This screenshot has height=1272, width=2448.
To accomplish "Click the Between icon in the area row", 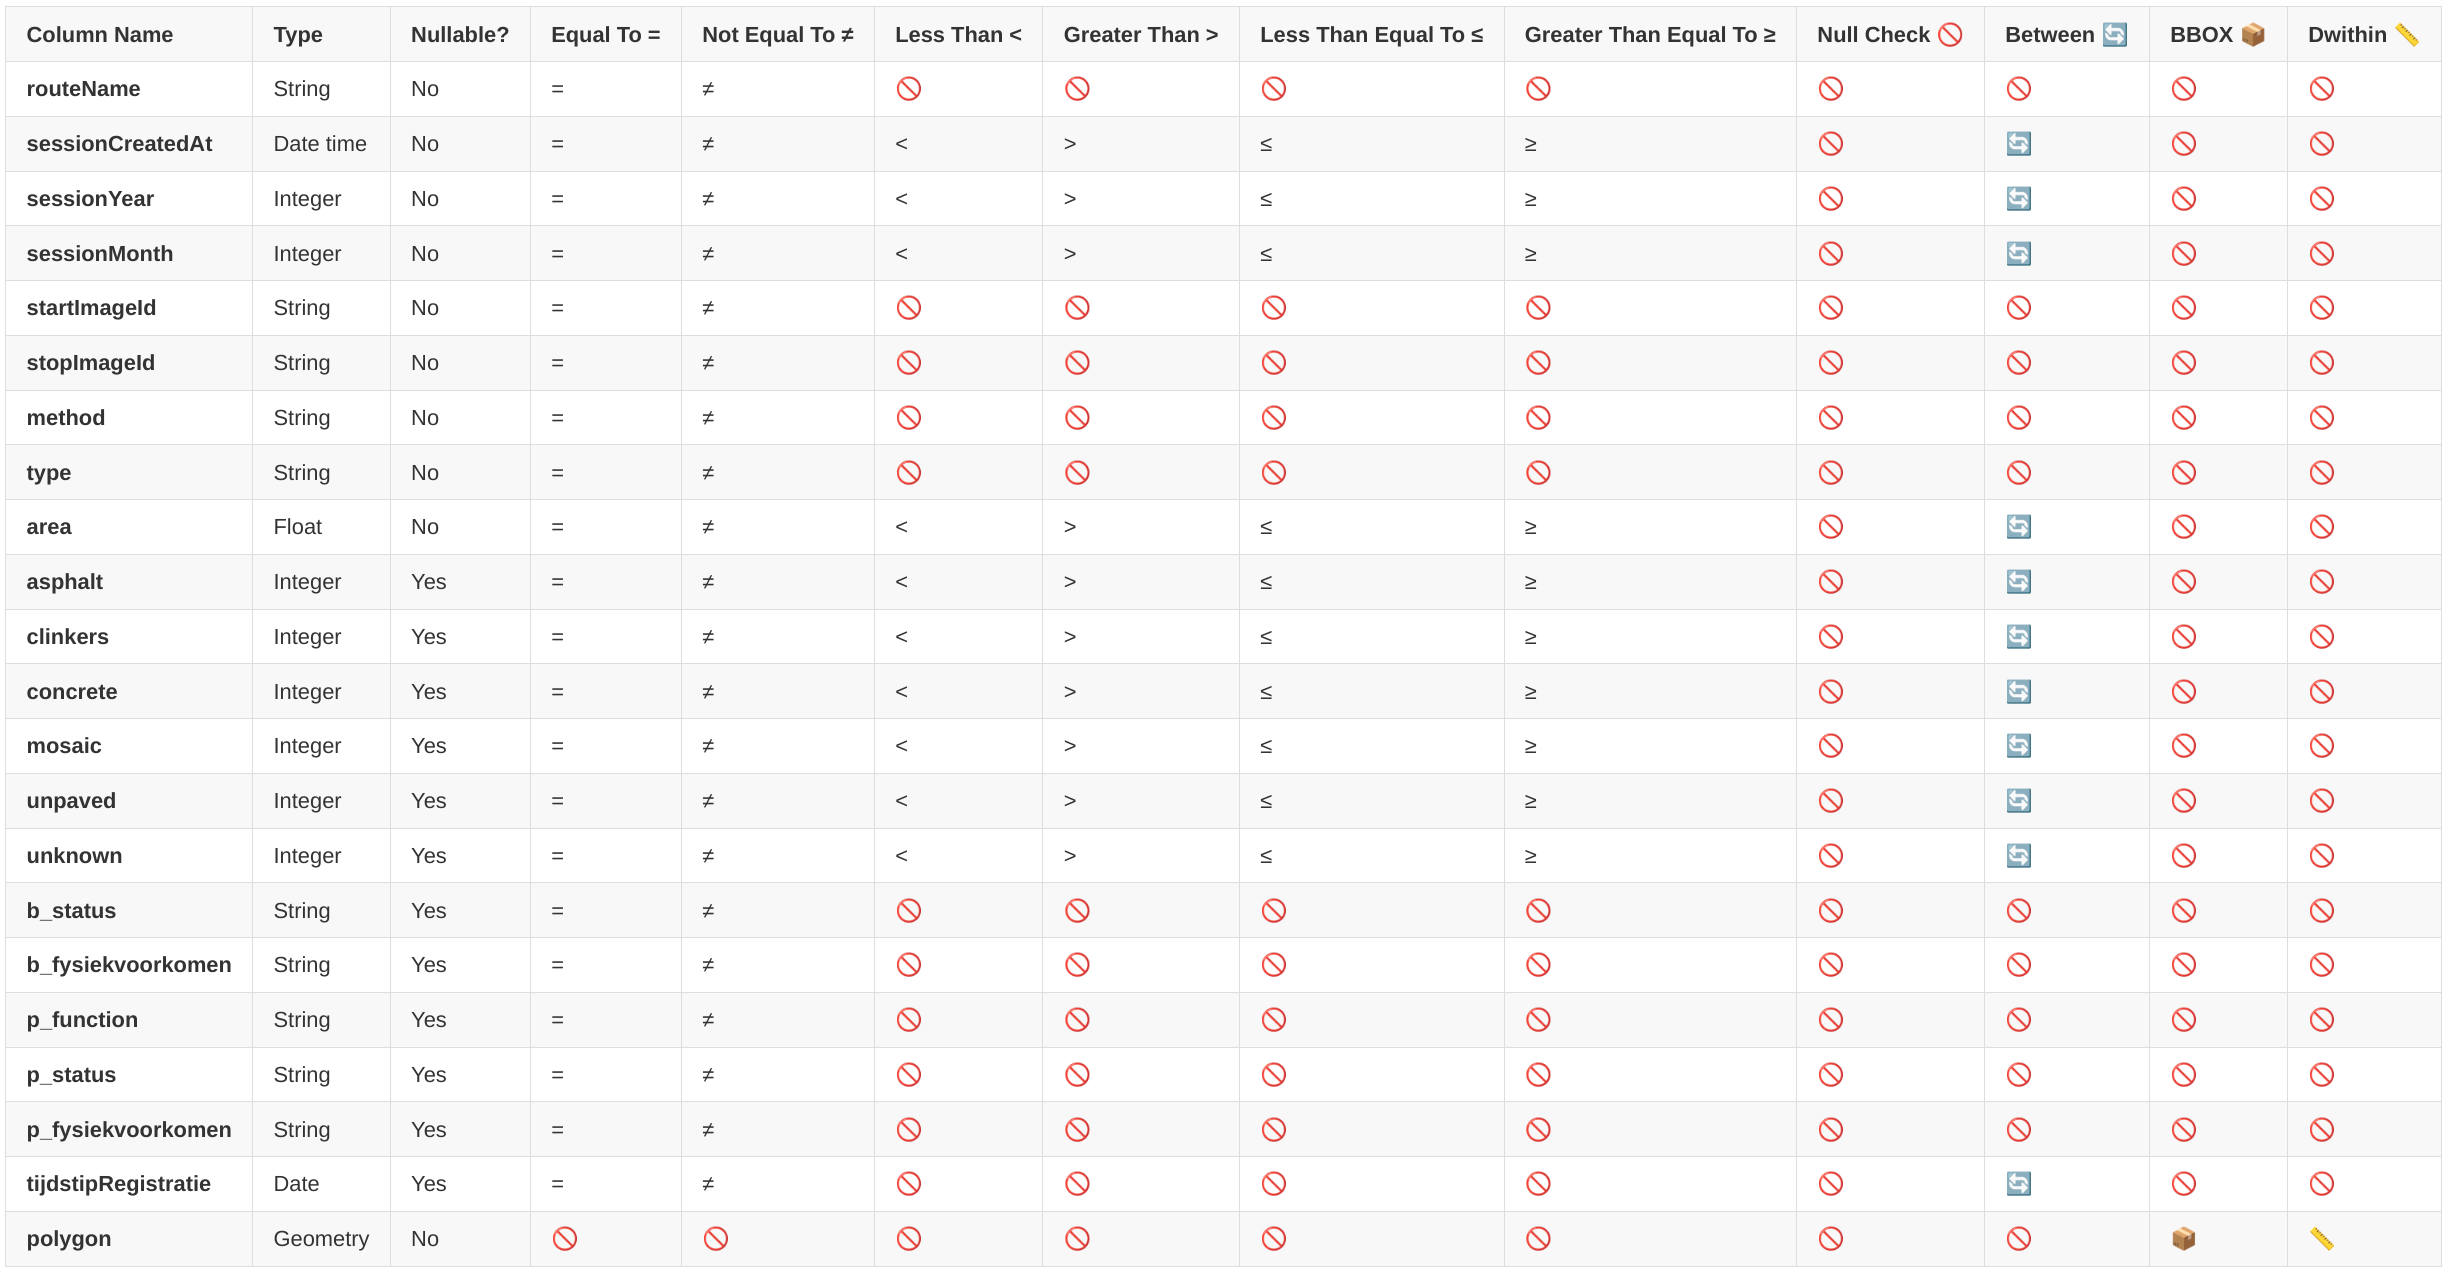I will pos(2018,527).
